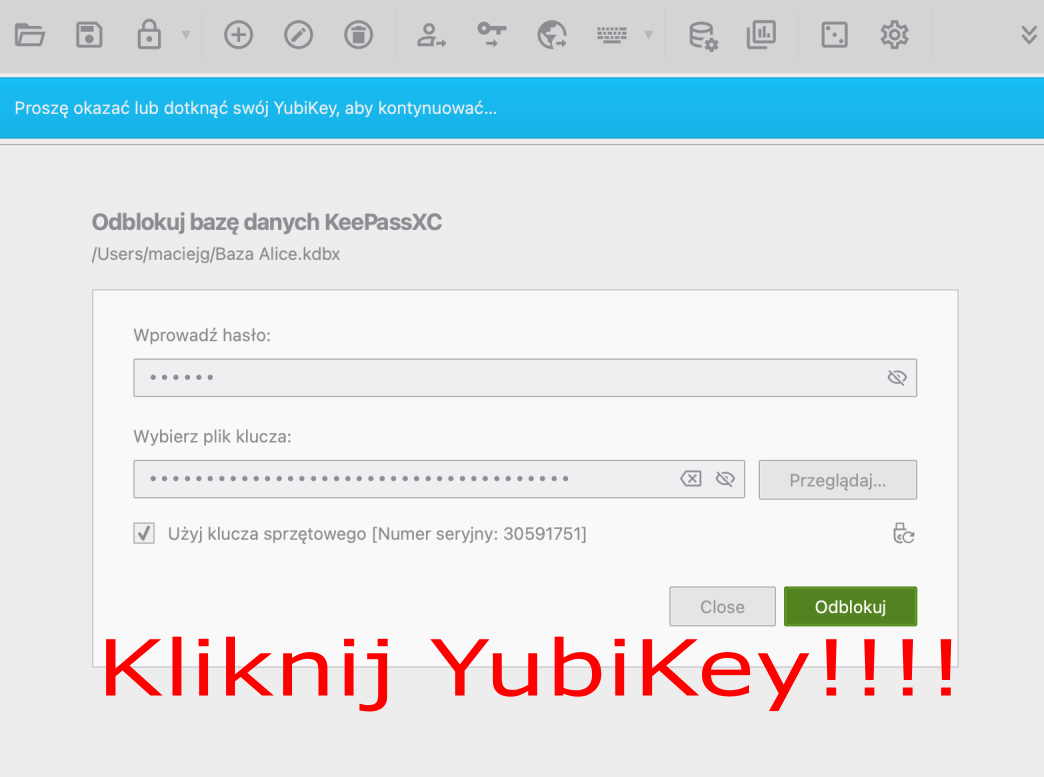Expand the toolbar overflow chevron

coord(1028,35)
